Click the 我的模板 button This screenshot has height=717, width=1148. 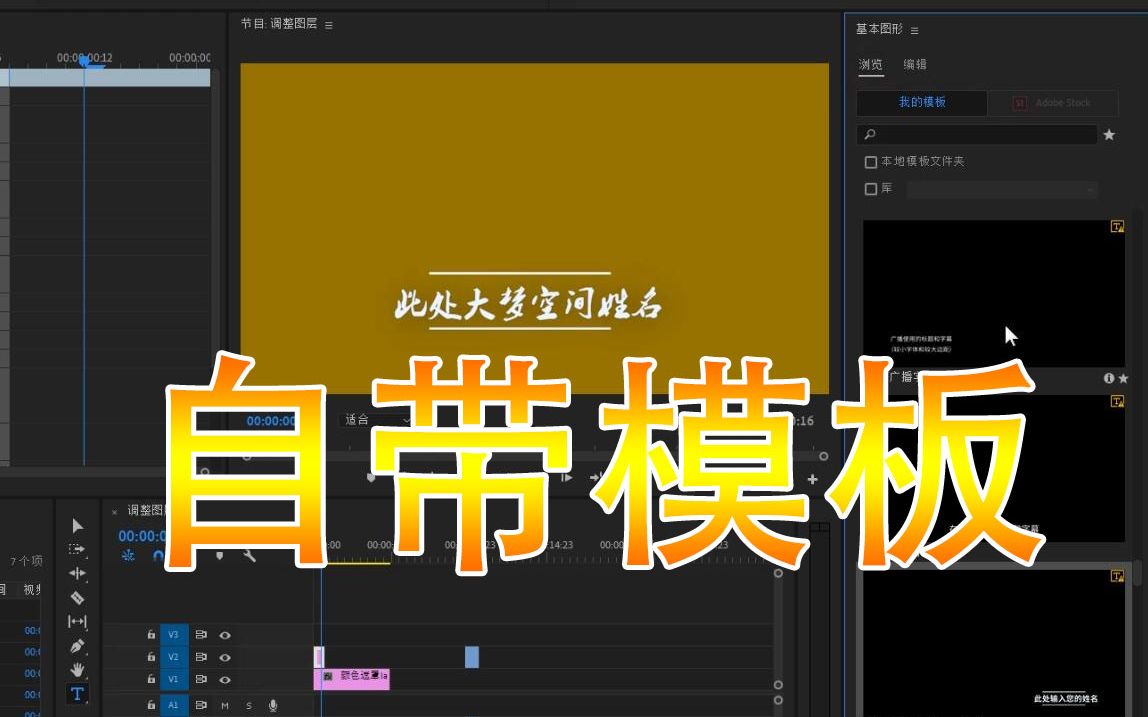920,103
